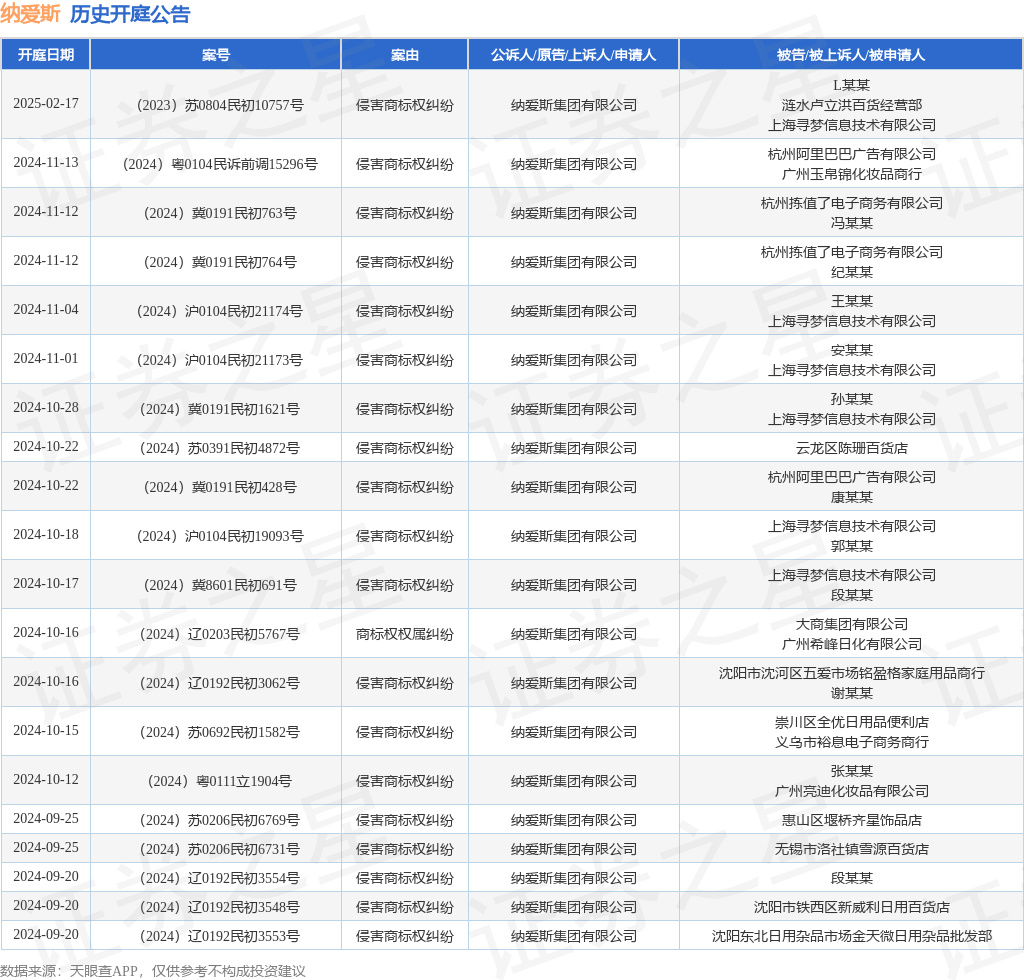Click case number (2024)辽0192民初3062号

tap(220, 683)
